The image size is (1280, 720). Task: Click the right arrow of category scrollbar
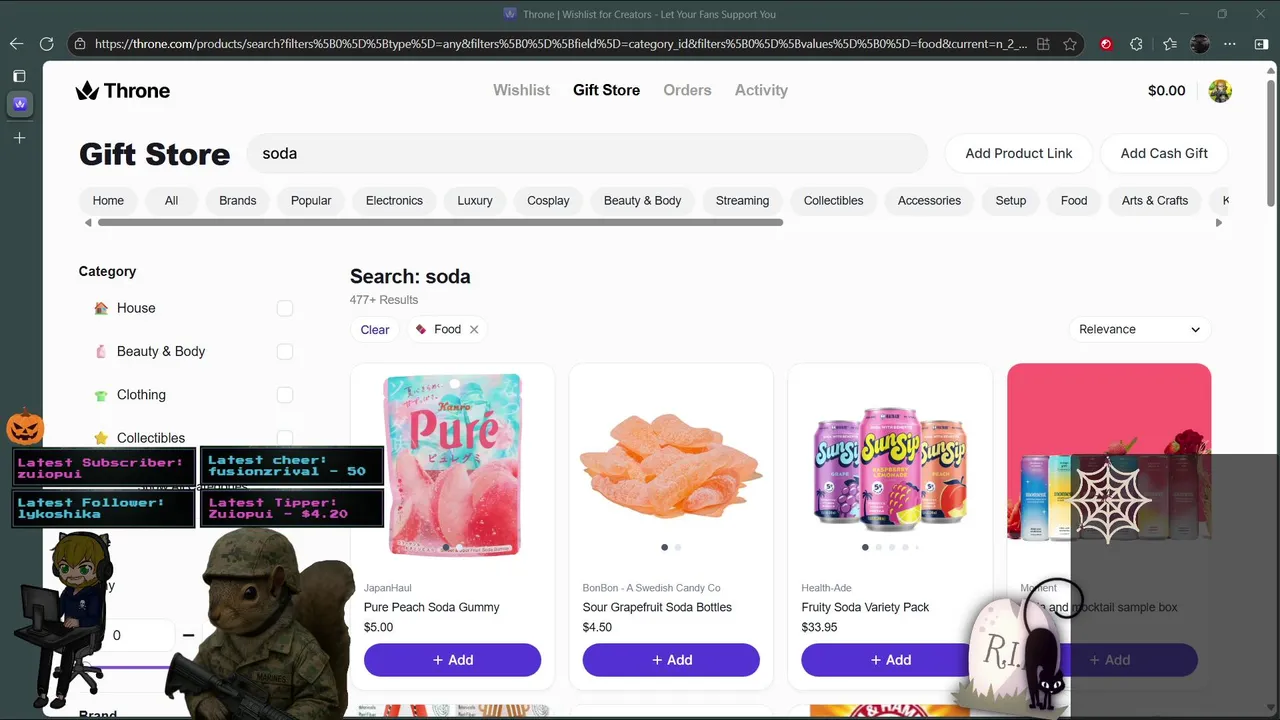[1218, 222]
